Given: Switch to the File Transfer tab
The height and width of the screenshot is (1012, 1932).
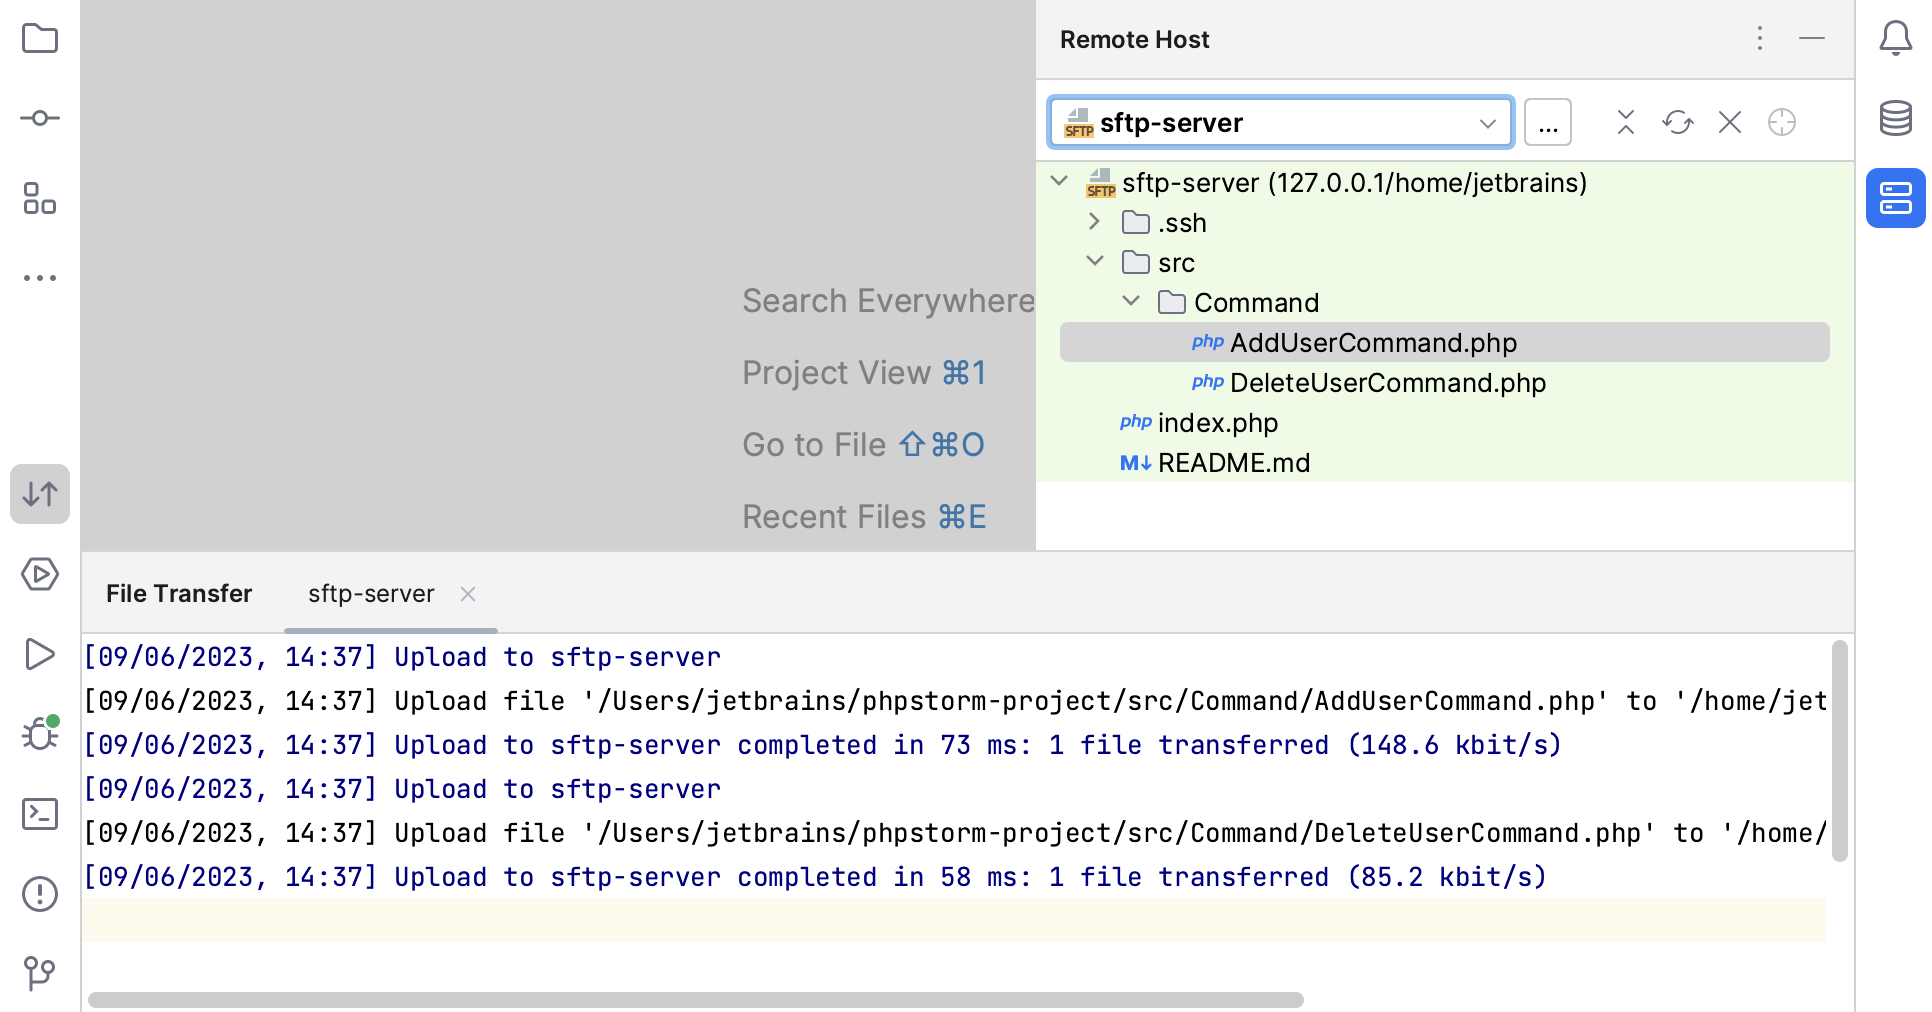Looking at the screenshot, I should (178, 593).
